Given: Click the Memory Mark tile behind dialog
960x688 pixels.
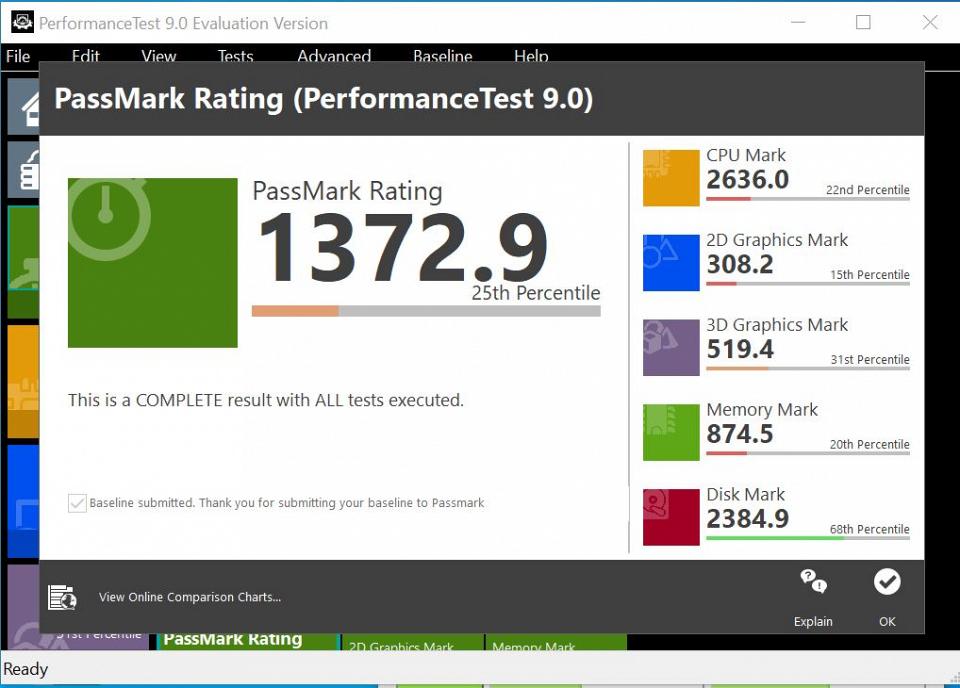Looking at the screenshot, I should [556, 642].
